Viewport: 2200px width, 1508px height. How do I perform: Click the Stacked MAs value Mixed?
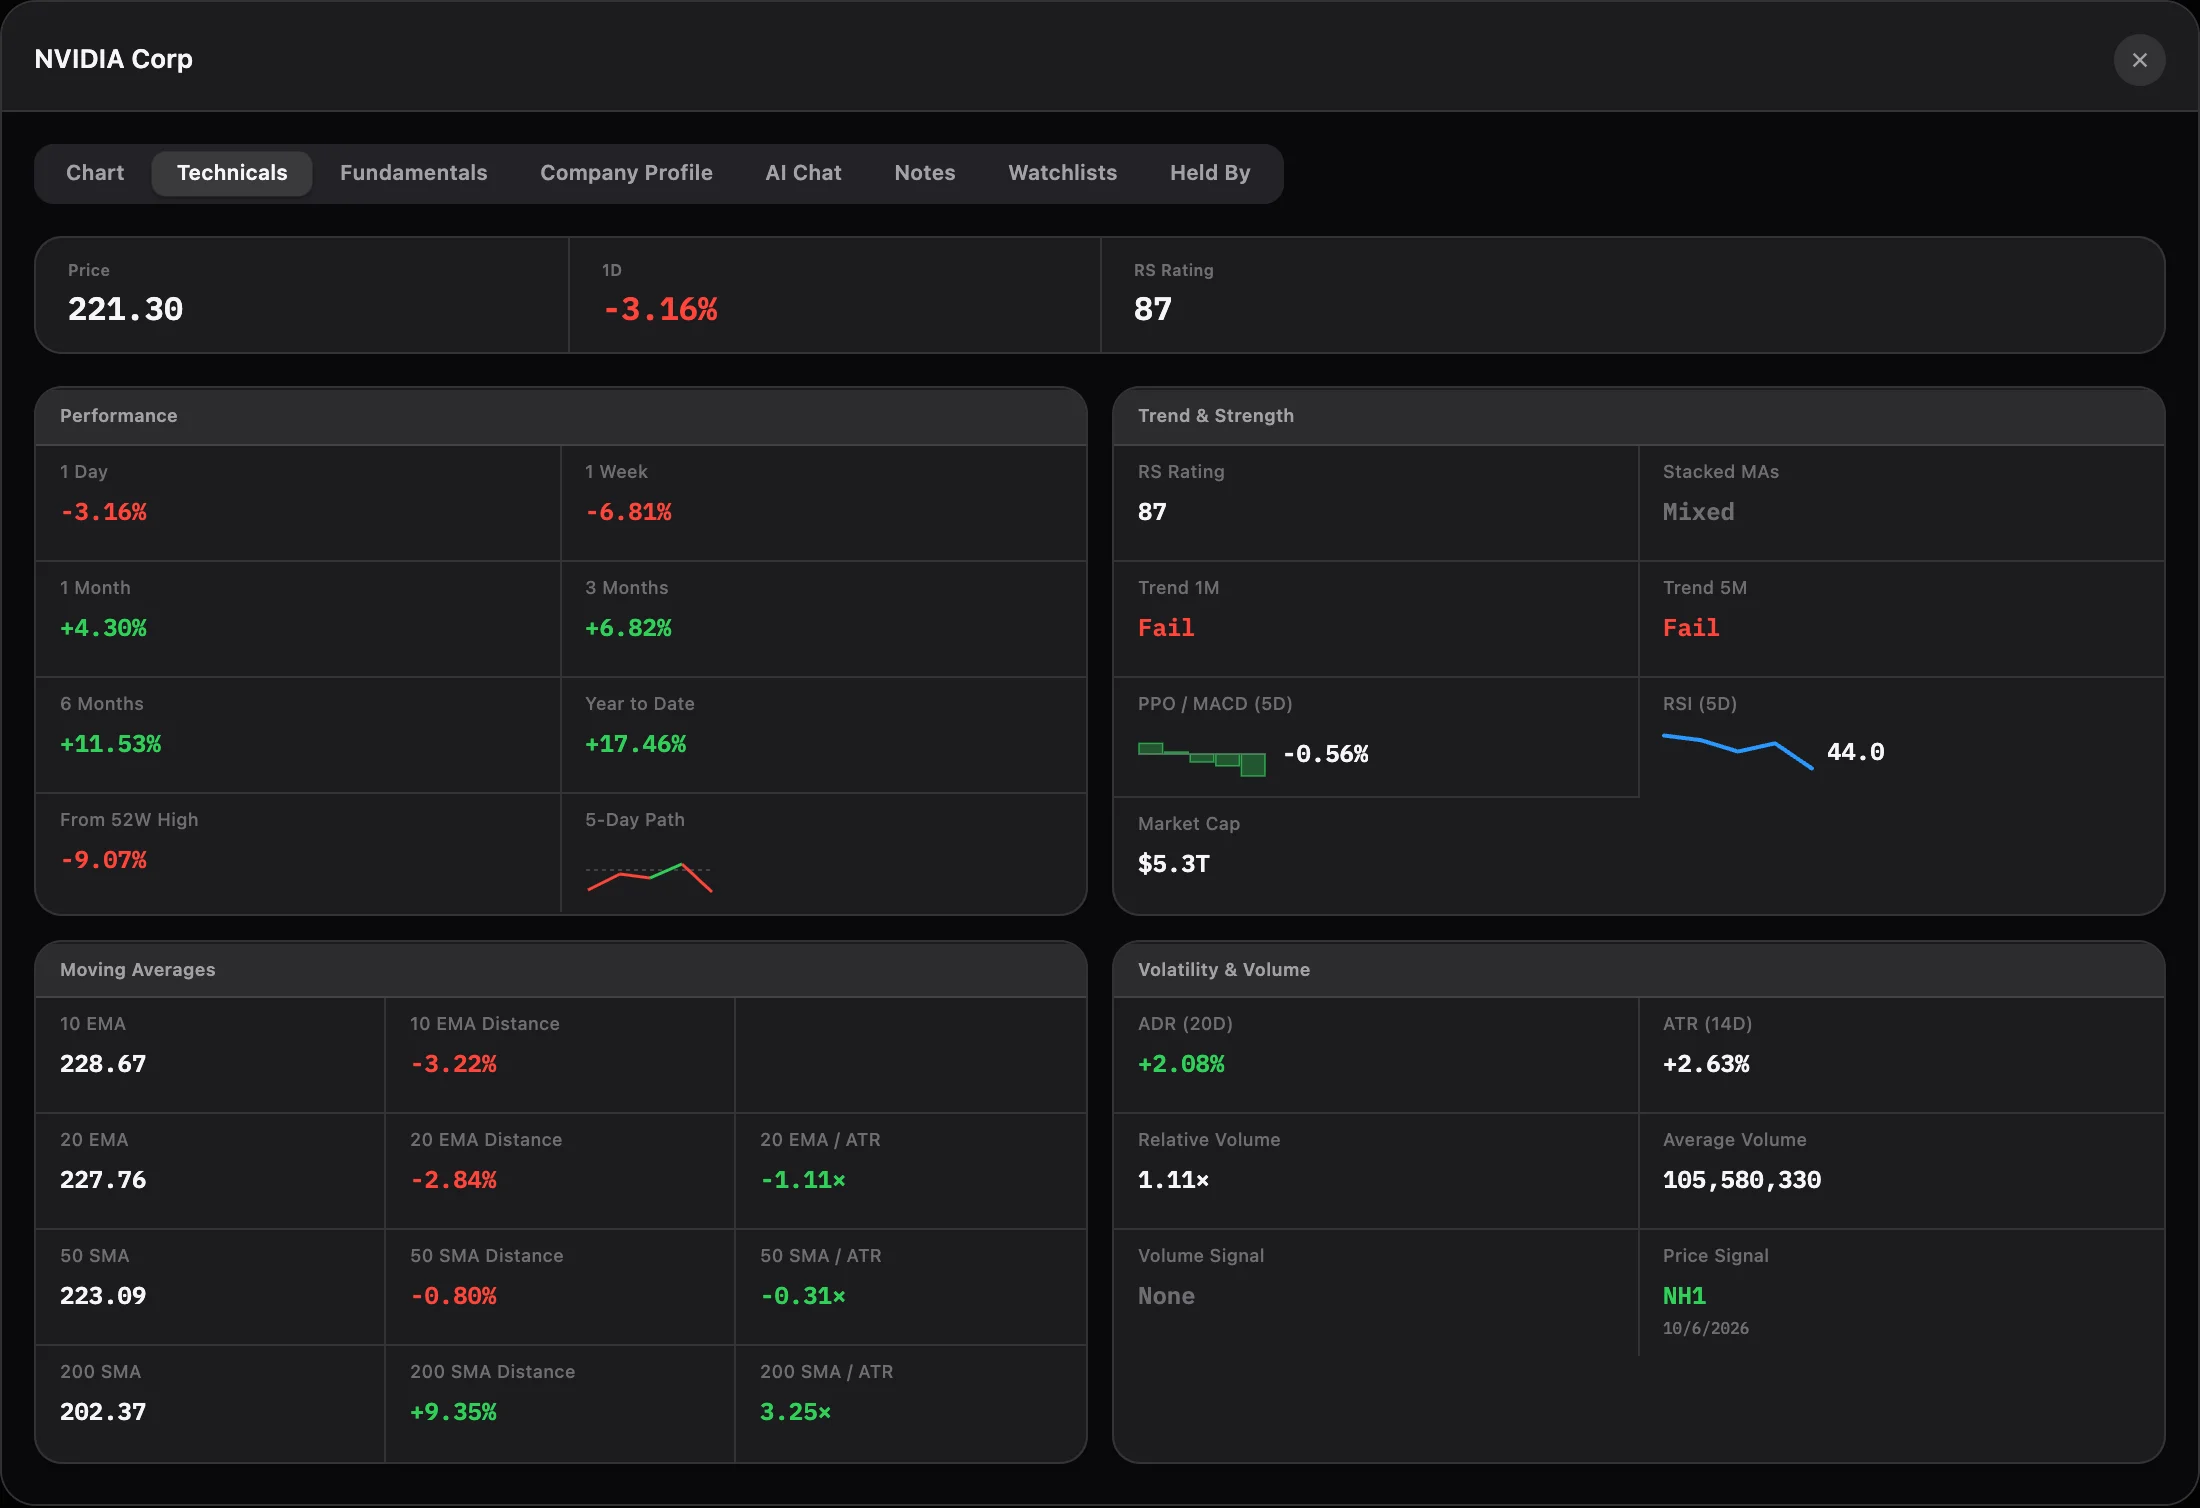pos(1698,512)
